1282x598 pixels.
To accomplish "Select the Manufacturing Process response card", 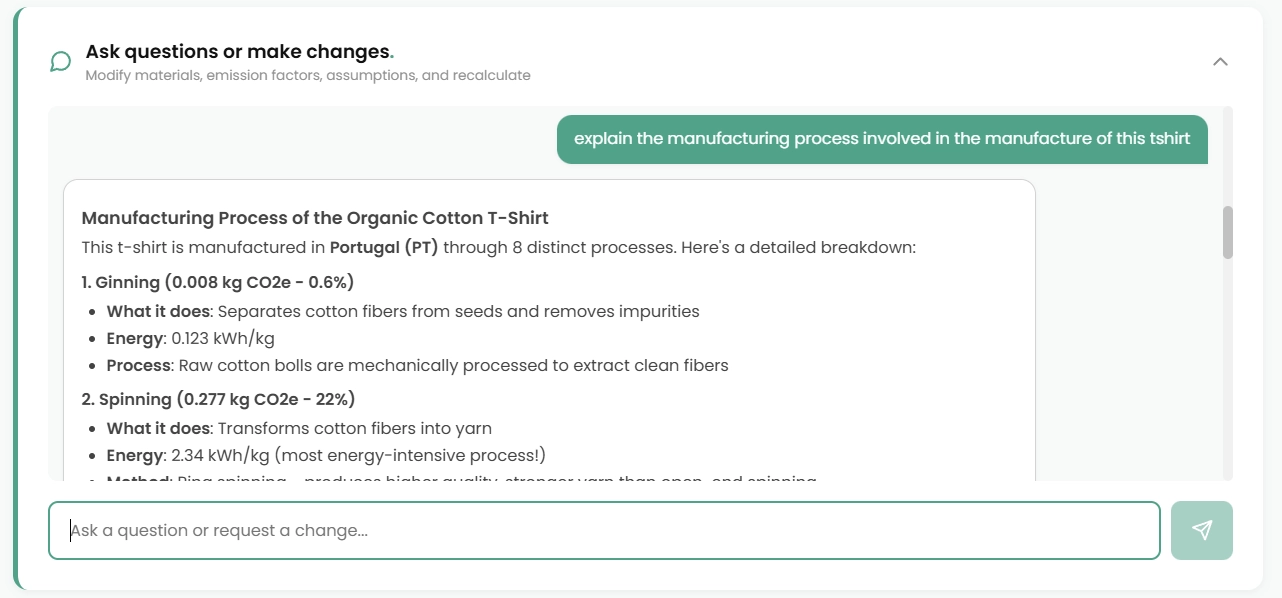I will pyautogui.click(x=550, y=330).
